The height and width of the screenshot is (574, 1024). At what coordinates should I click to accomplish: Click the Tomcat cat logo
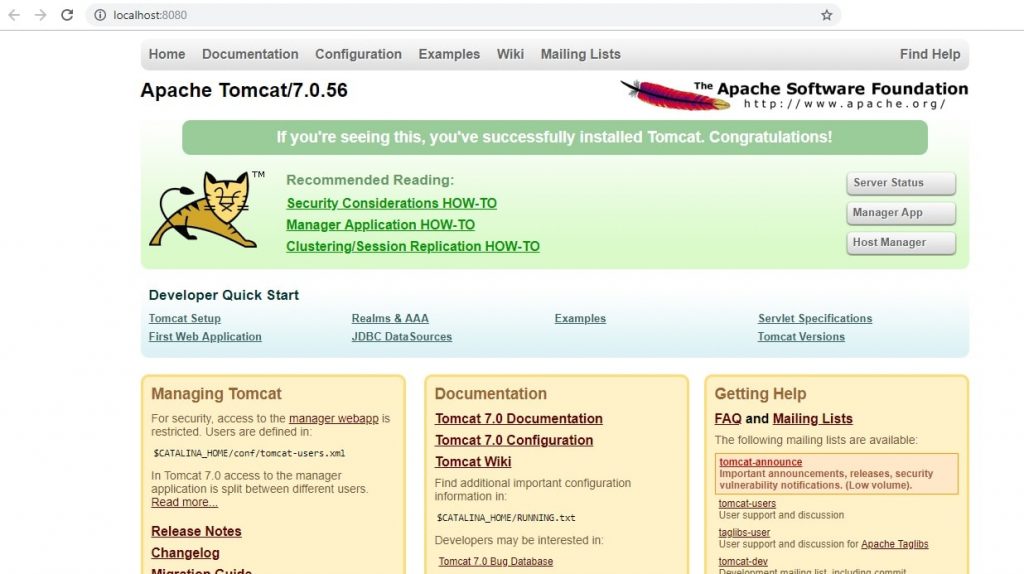[x=204, y=209]
